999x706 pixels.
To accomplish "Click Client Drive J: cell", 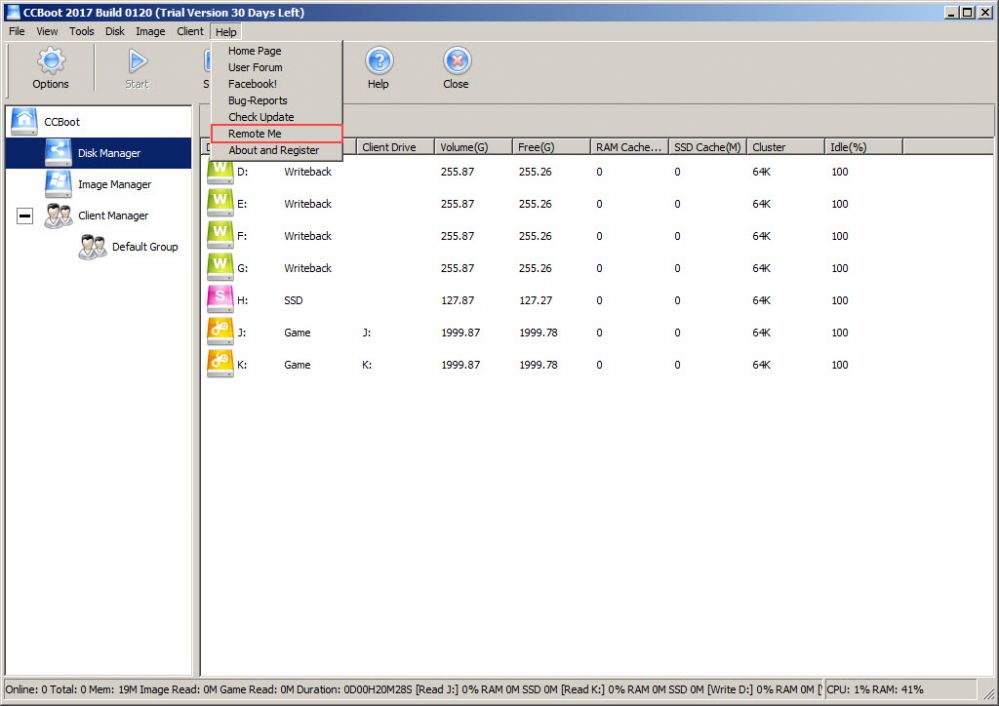I will (x=366, y=333).
